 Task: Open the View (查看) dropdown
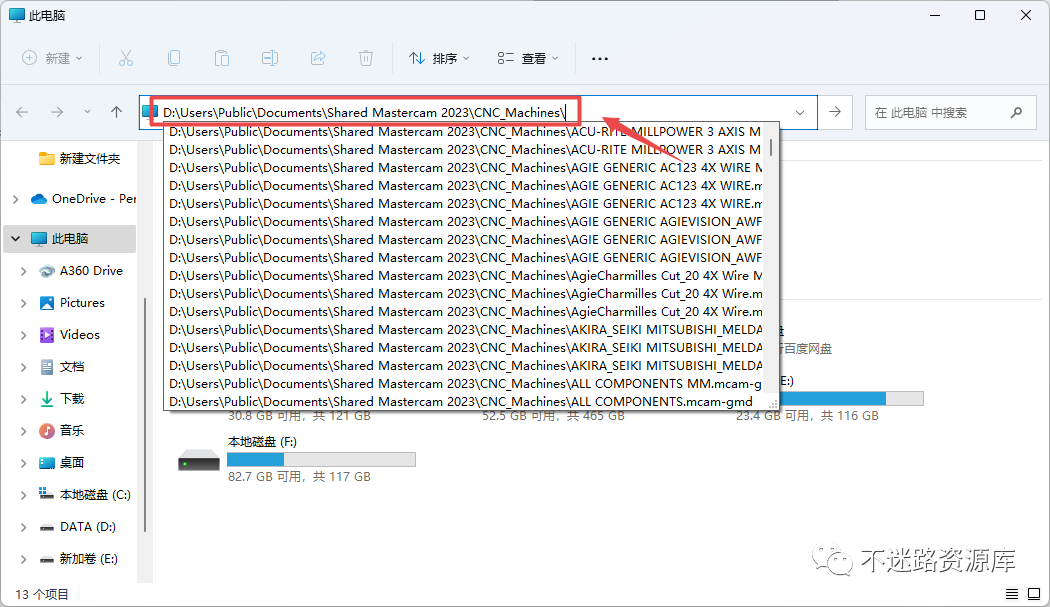[528, 58]
